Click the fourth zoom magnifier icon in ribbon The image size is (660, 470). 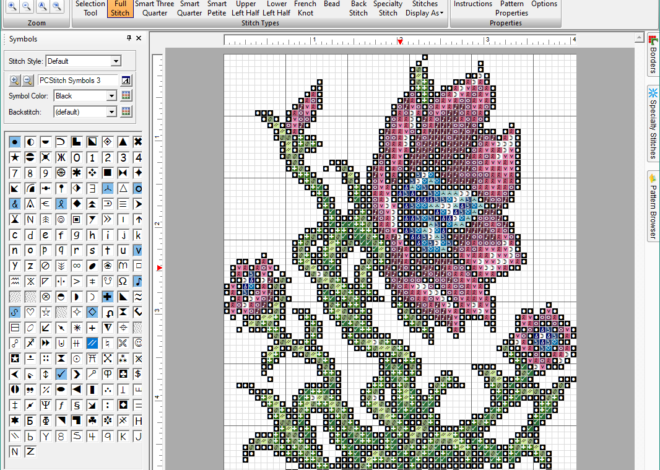point(57,6)
